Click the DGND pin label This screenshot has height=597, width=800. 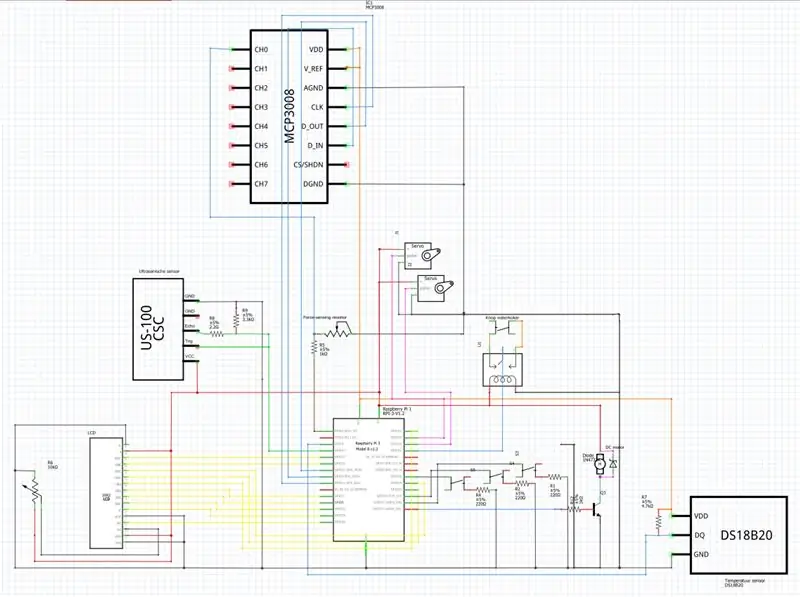313,184
